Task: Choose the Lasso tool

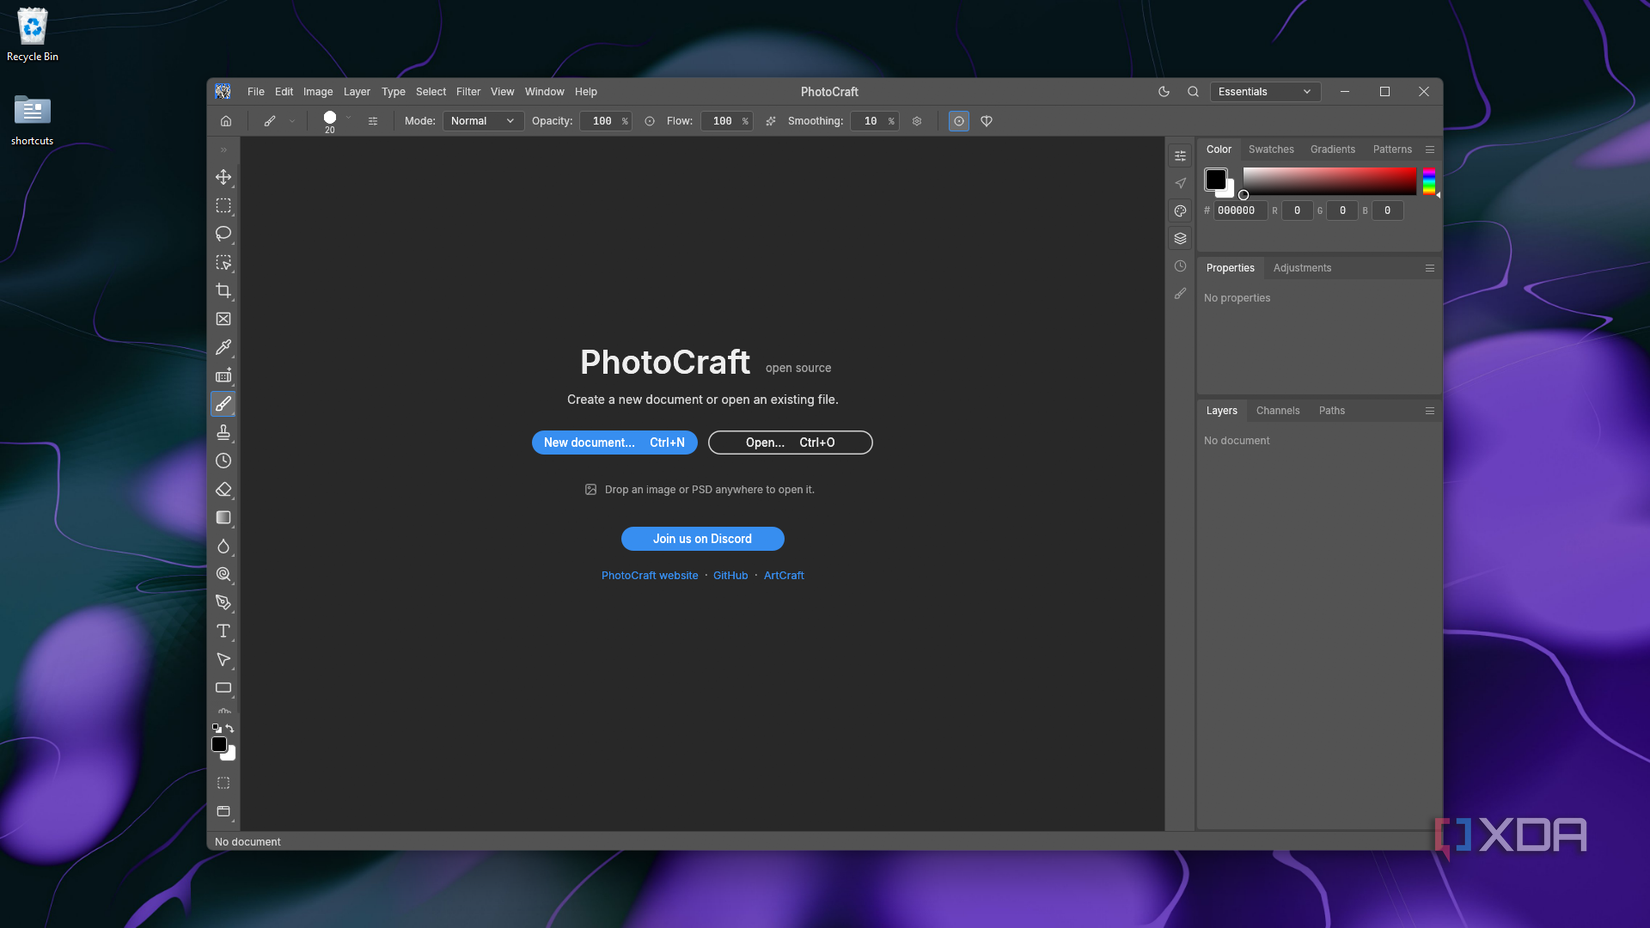Action: pyautogui.click(x=223, y=233)
